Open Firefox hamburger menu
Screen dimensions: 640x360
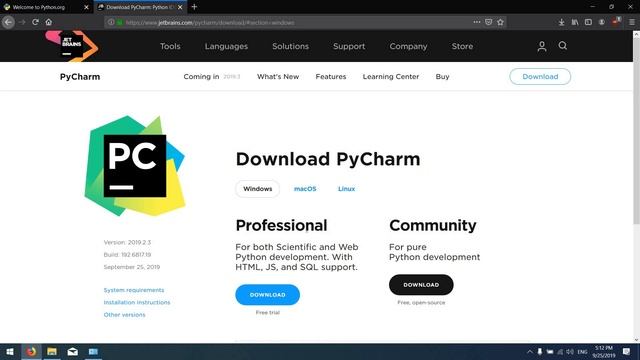632,22
